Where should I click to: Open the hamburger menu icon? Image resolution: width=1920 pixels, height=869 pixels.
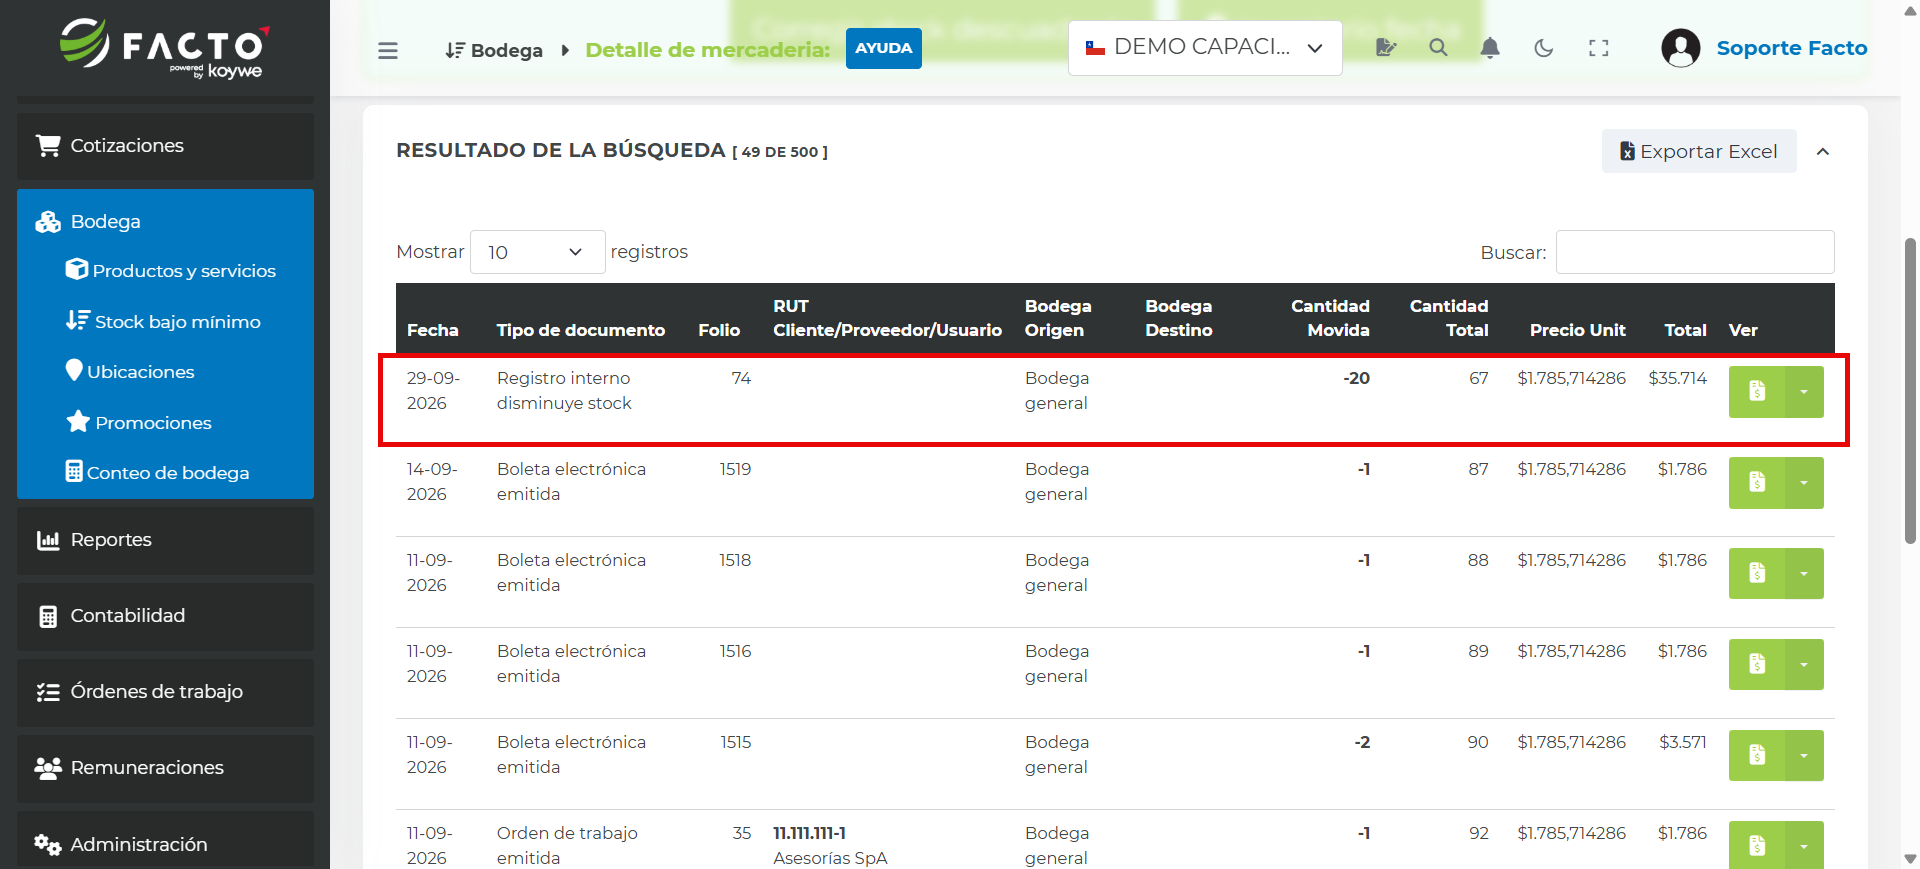(388, 50)
